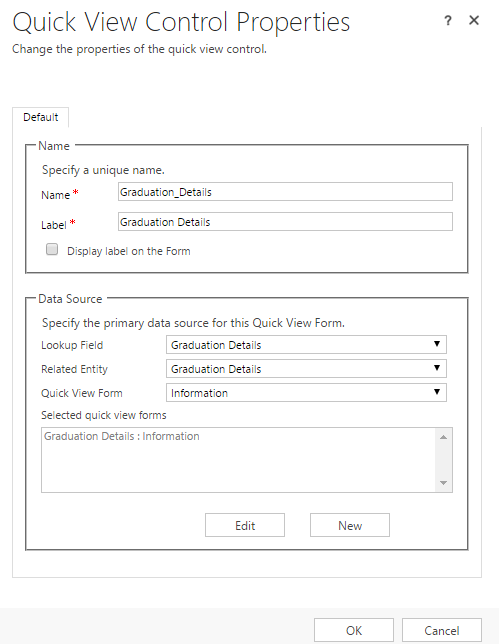
Task: Open the Quick View Form dropdown
Action: [x=306, y=392]
